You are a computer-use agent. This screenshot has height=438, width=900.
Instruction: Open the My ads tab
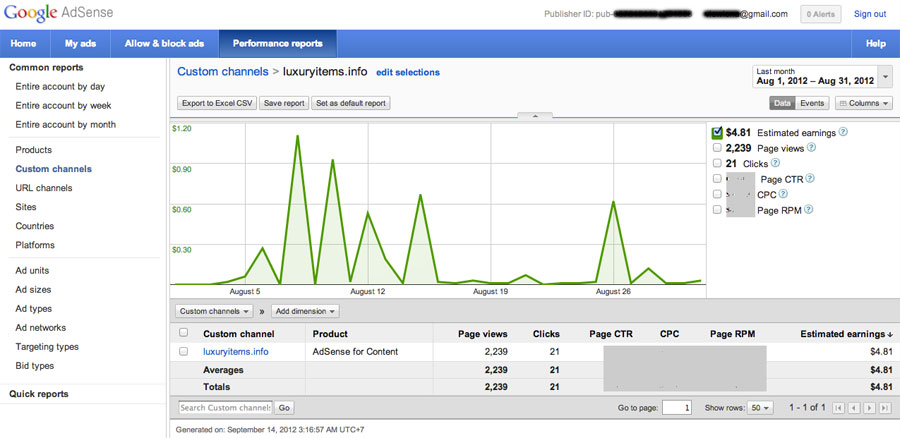tap(80, 44)
